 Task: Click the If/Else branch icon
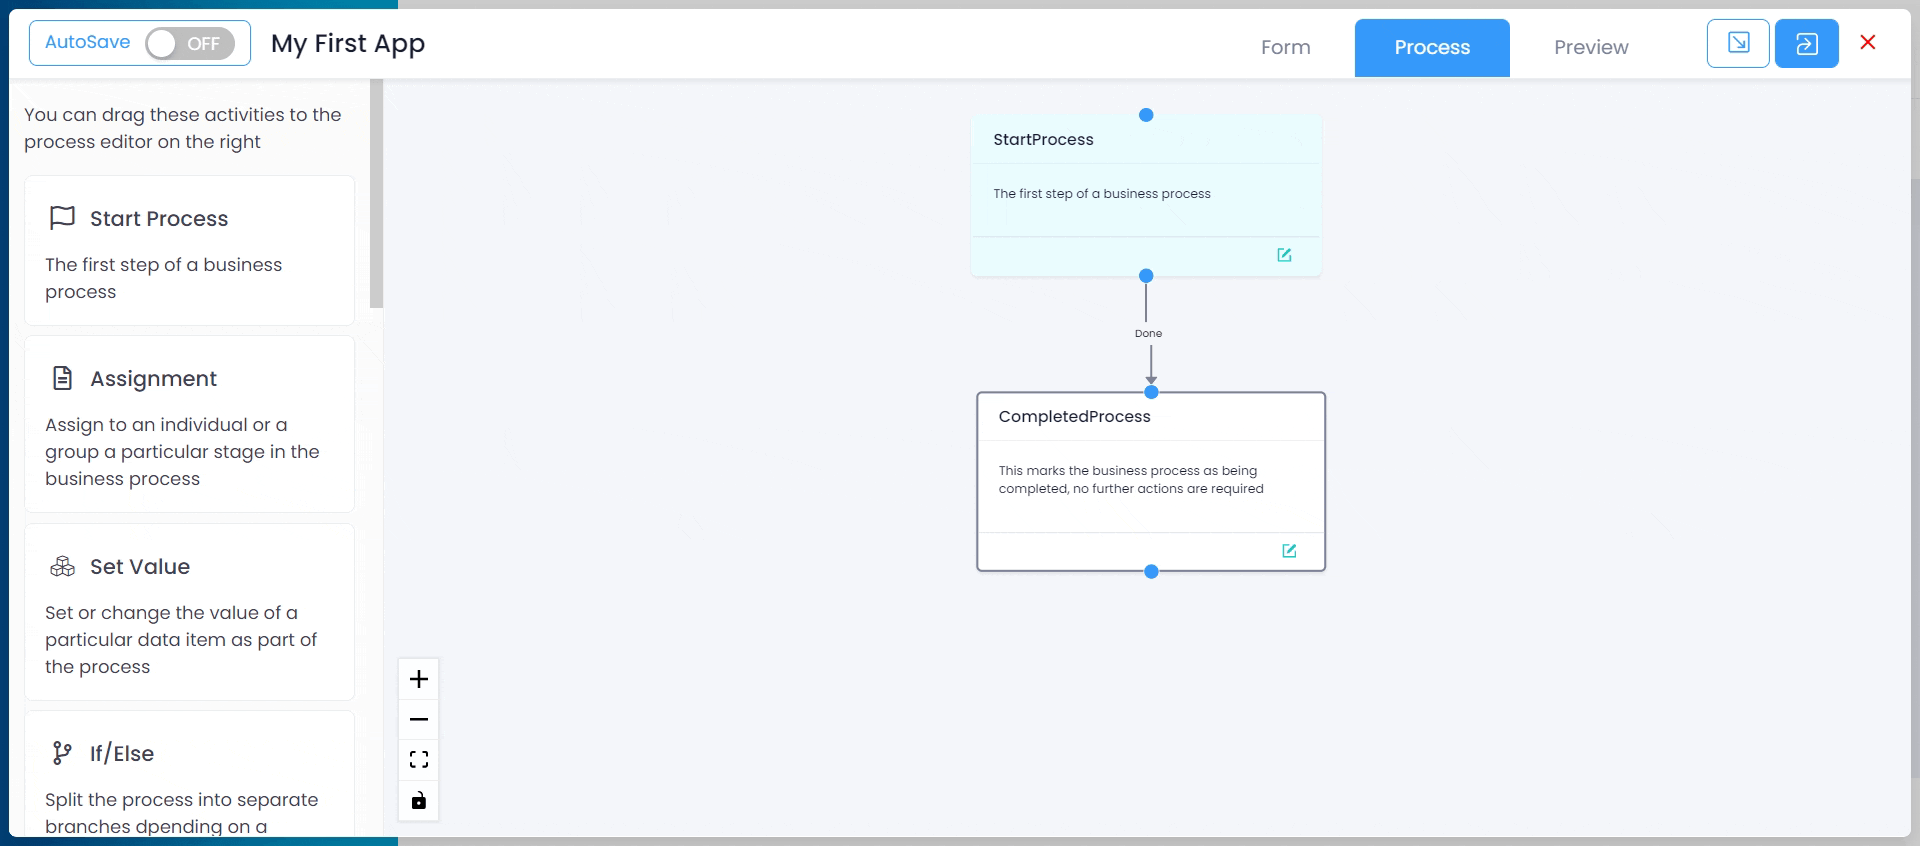click(x=62, y=753)
